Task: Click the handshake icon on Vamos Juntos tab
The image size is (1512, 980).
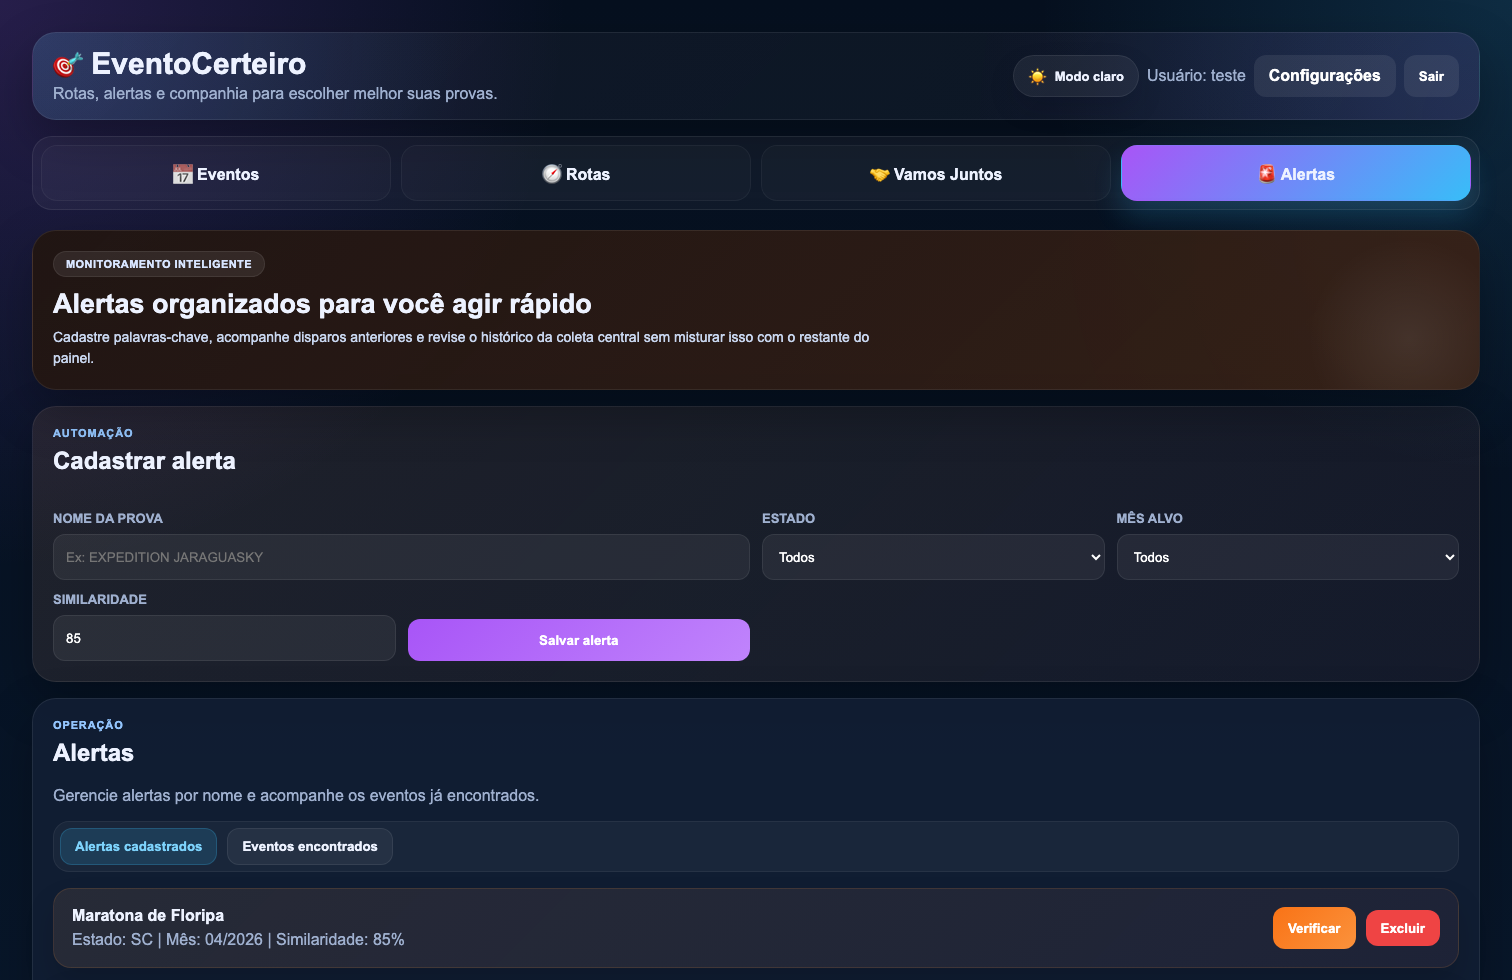Action: tap(881, 173)
